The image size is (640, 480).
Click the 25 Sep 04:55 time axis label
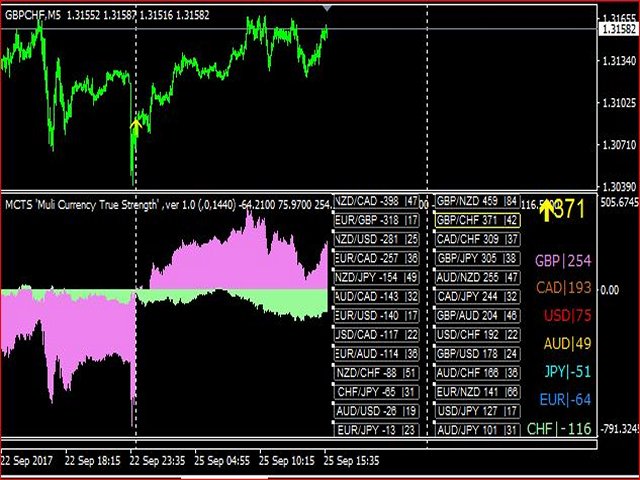coord(220,462)
